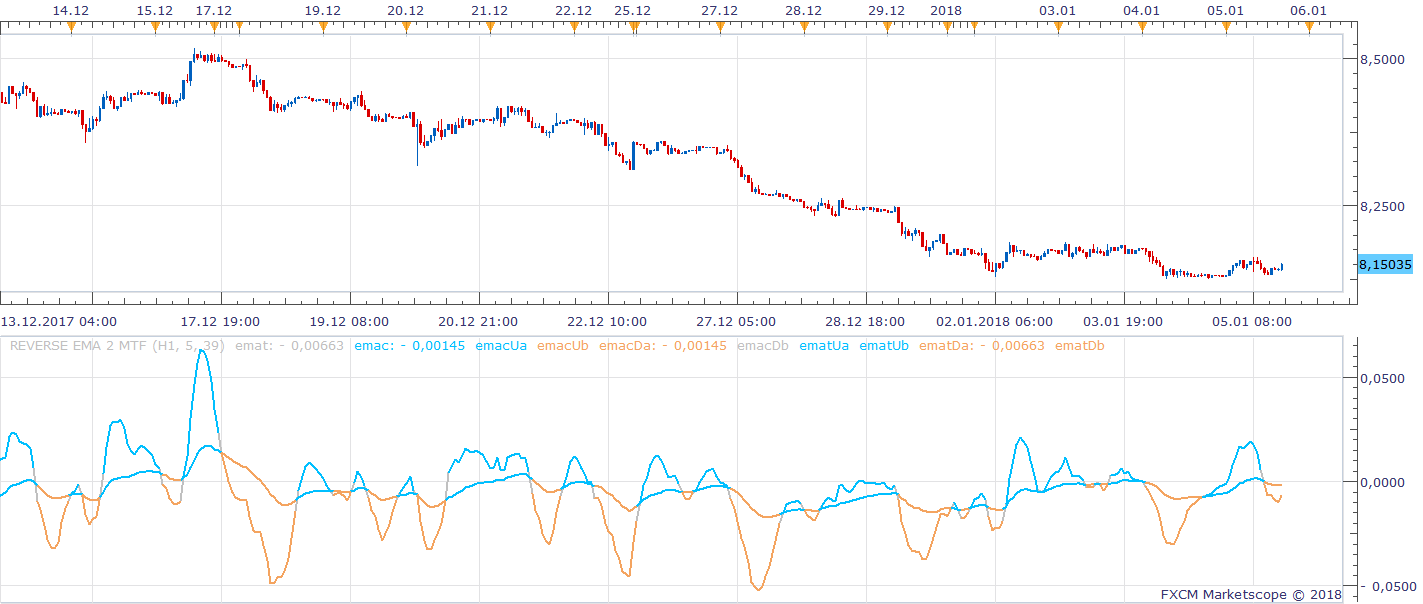Click the 03.01 19:00 time label
Screen dimensions: 1423x604
tap(1123, 321)
